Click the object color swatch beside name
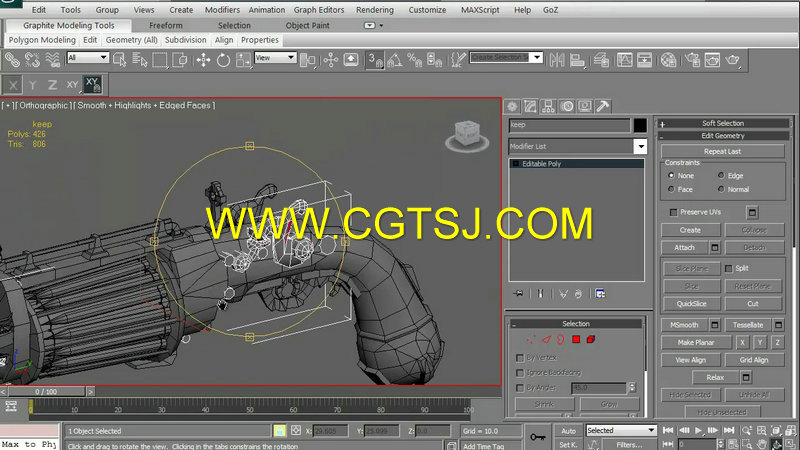 (640, 125)
